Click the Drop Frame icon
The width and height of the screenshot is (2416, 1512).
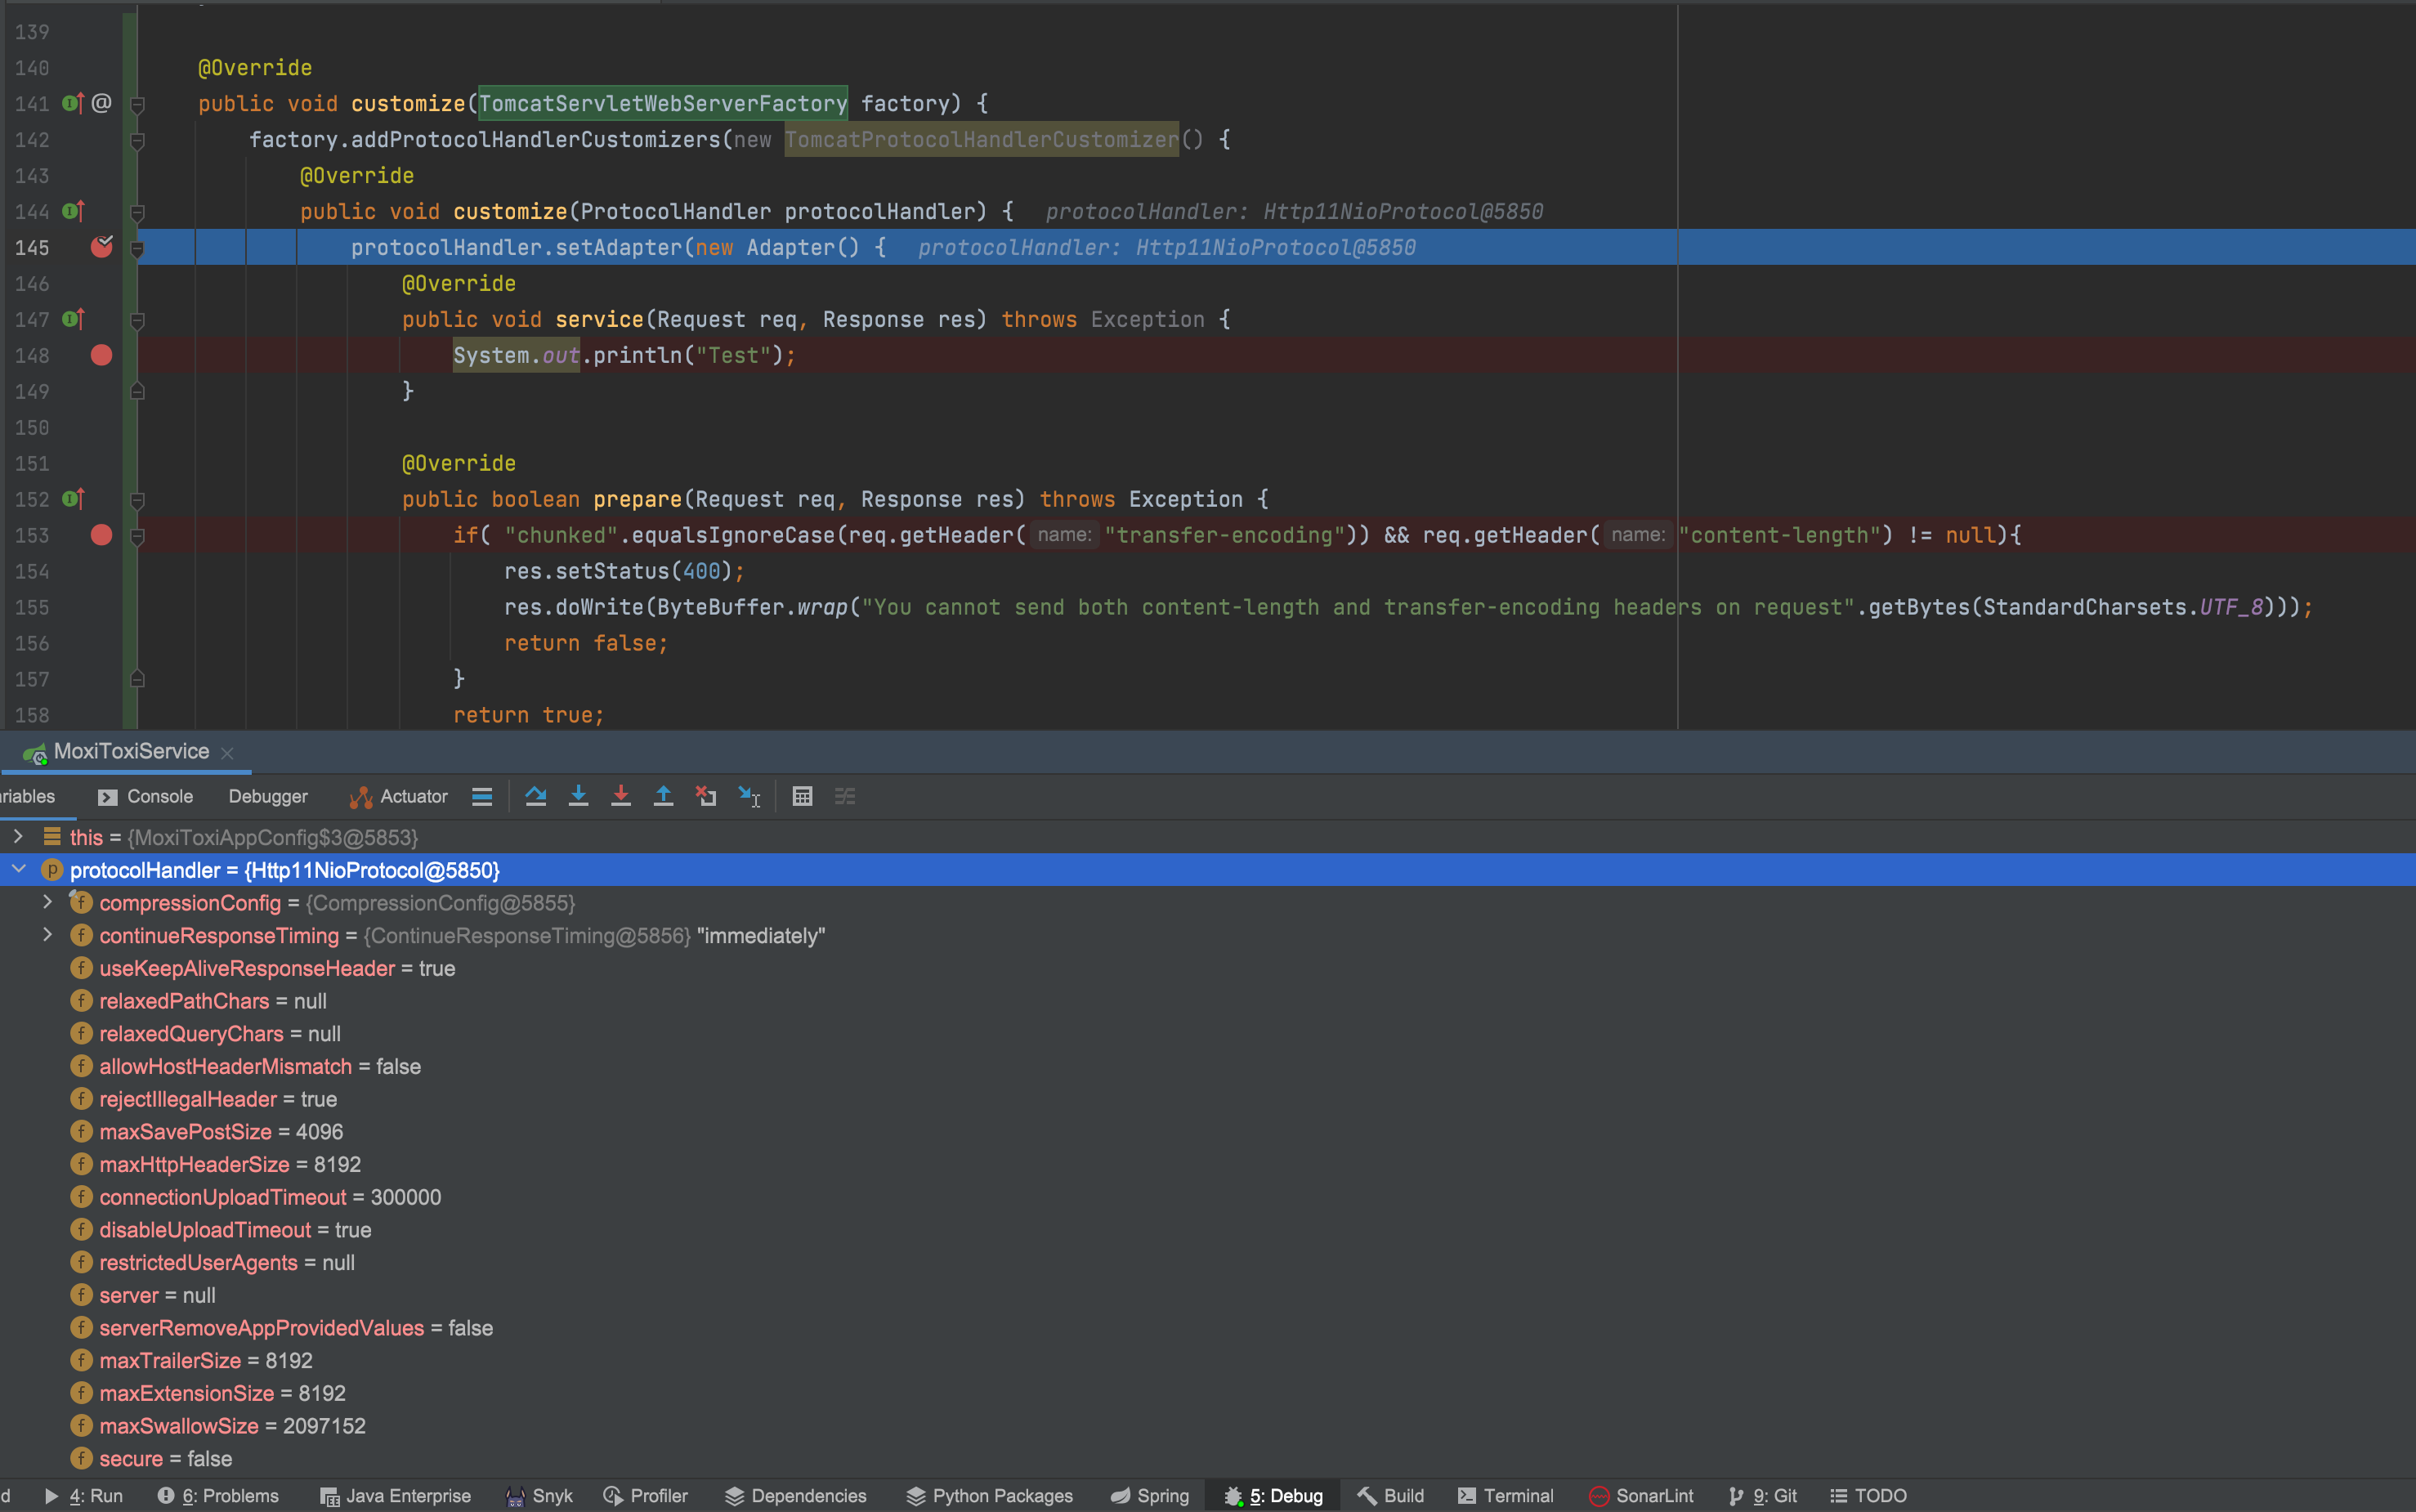click(706, 796)
